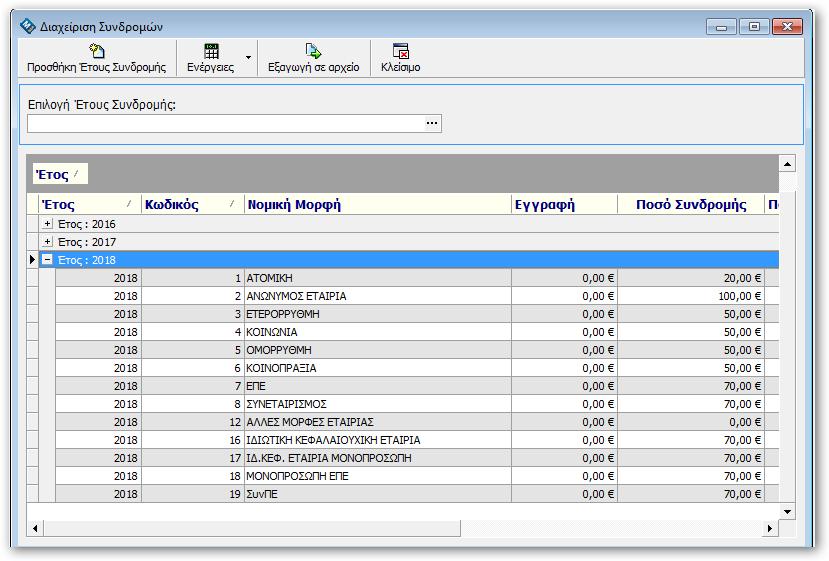This screenshot has height=561, width=829.
Task: Select the Έτος : 2018 group row text
Action: [87, 260]
